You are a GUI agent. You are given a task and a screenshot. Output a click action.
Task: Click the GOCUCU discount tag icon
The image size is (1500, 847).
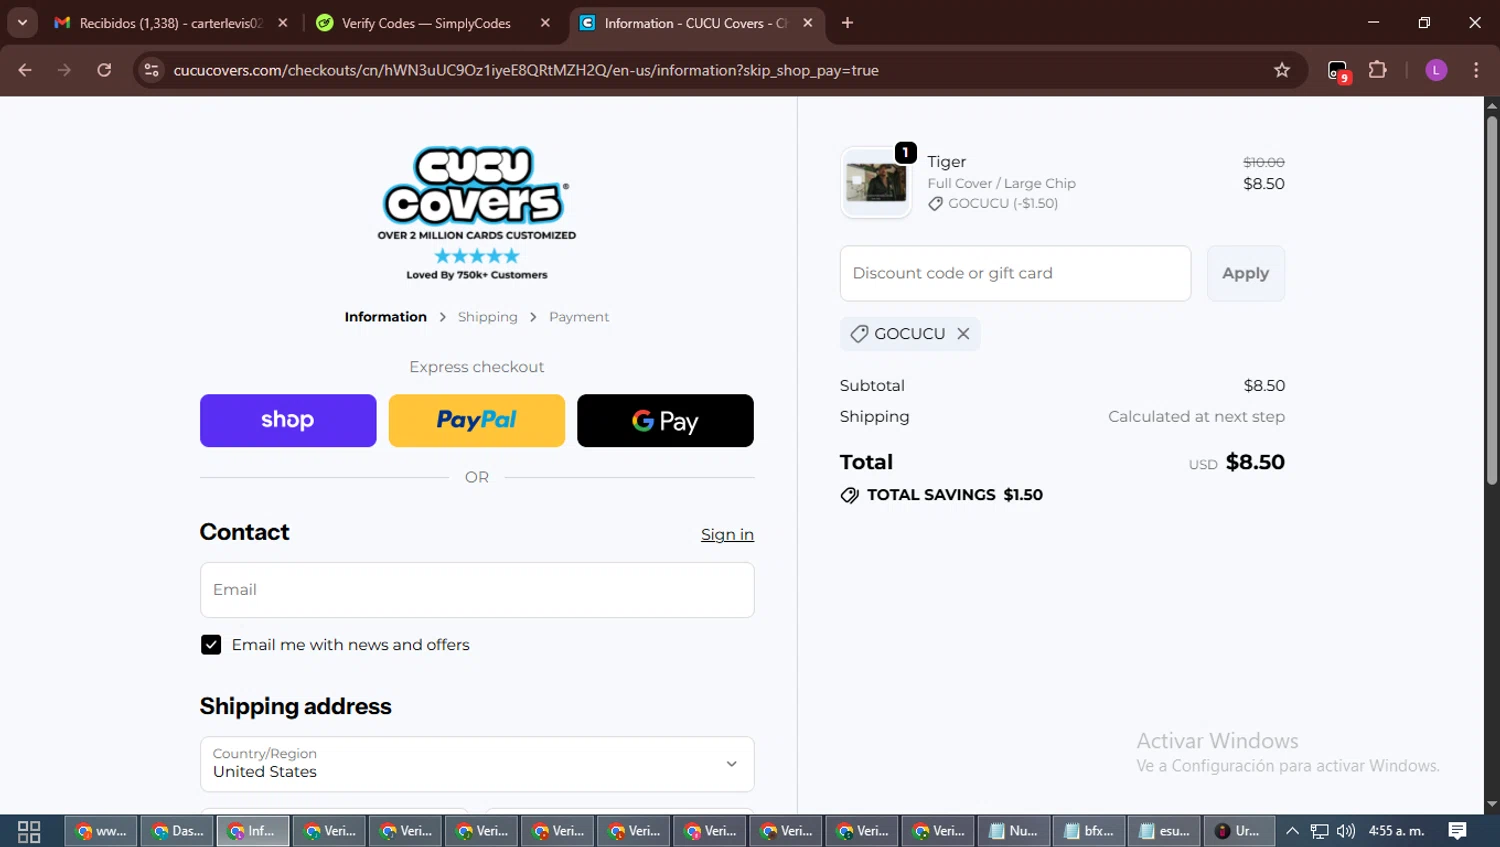(x=859, y=334)
